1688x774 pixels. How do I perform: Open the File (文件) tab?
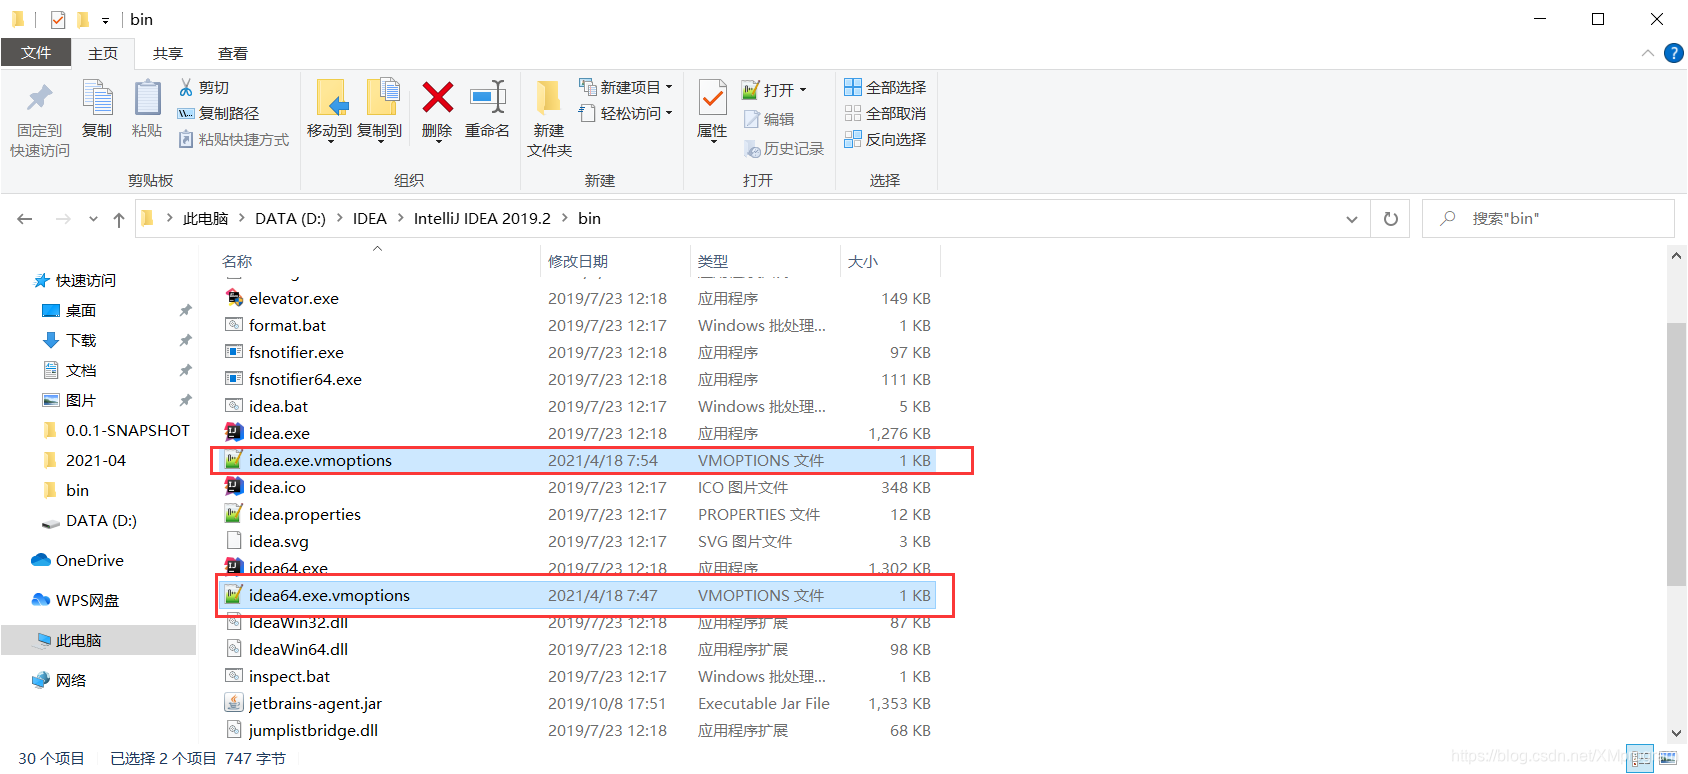pyautogui.click(x=36, y=53)
